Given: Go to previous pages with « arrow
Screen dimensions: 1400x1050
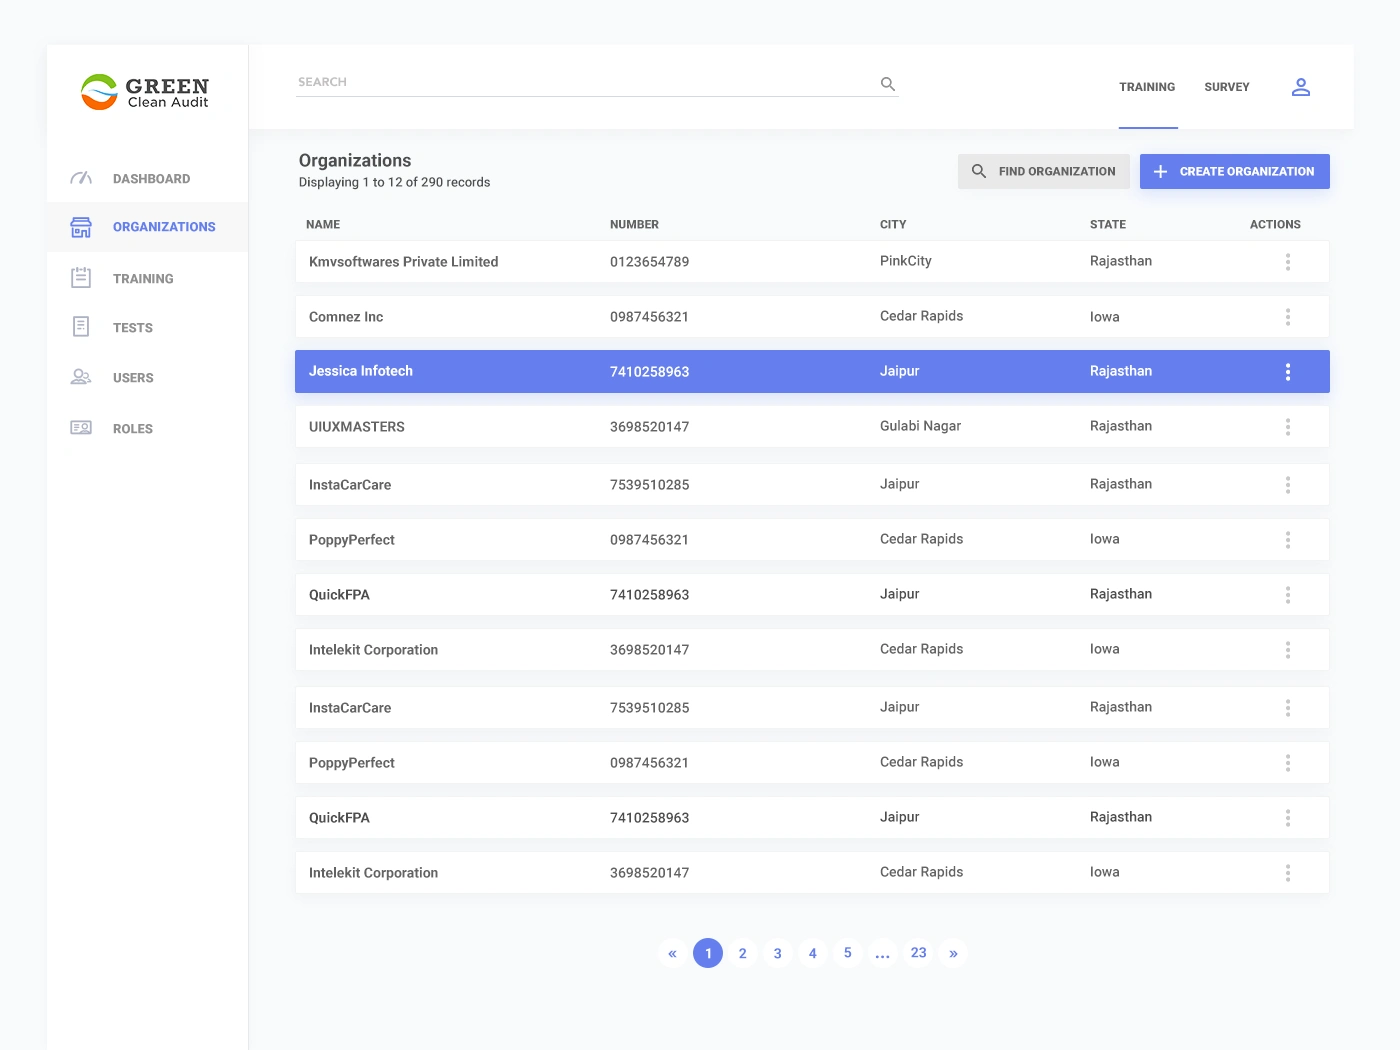Looking at the screenshot, I should pyautogui.click(x=672, y=953).
